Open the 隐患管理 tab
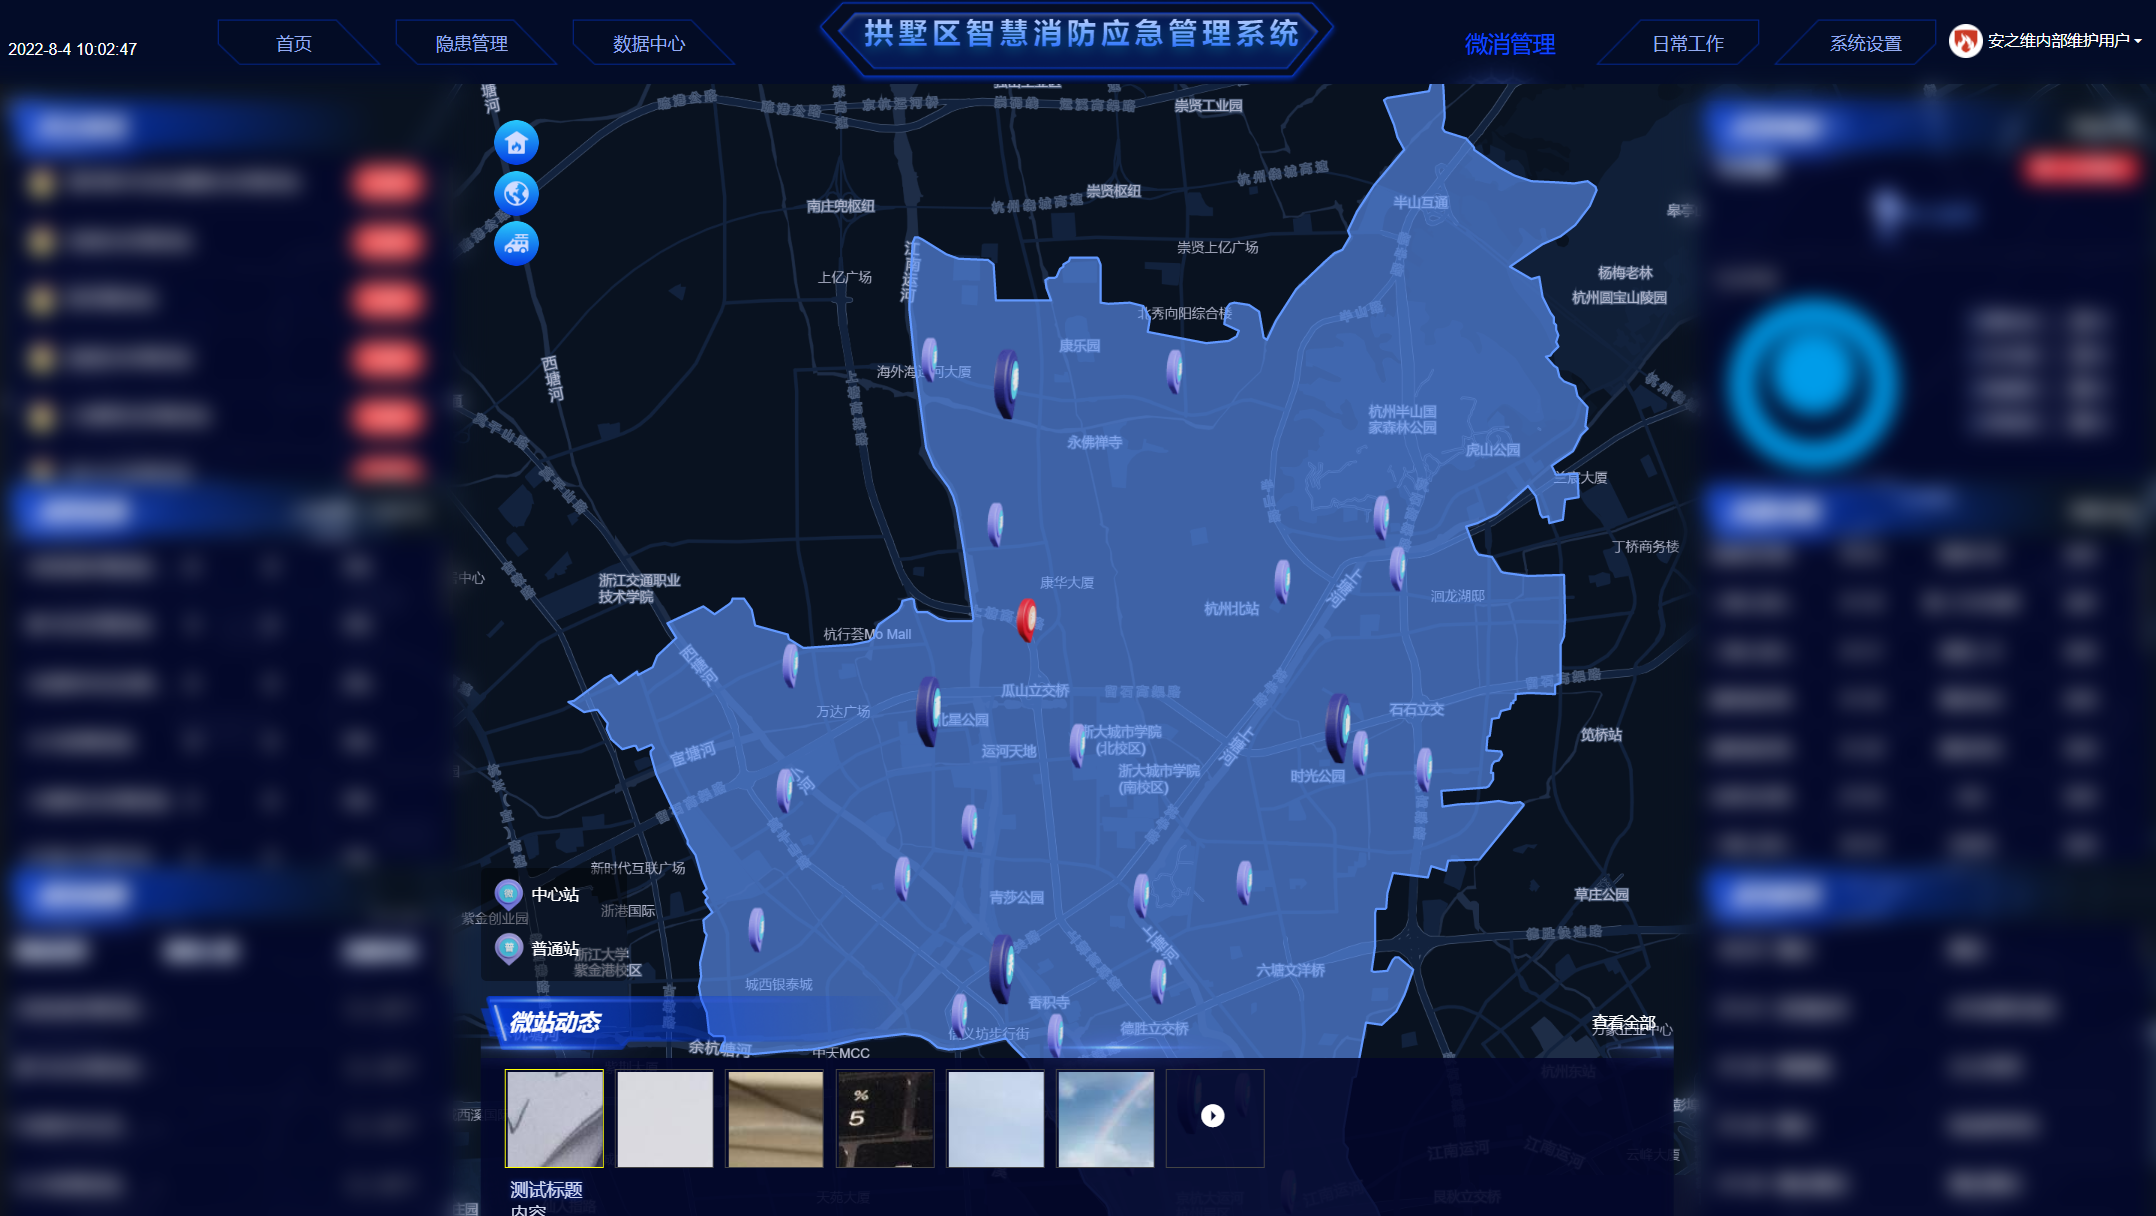Screen dimensions: 2156x1216 (x=472, y=44)
